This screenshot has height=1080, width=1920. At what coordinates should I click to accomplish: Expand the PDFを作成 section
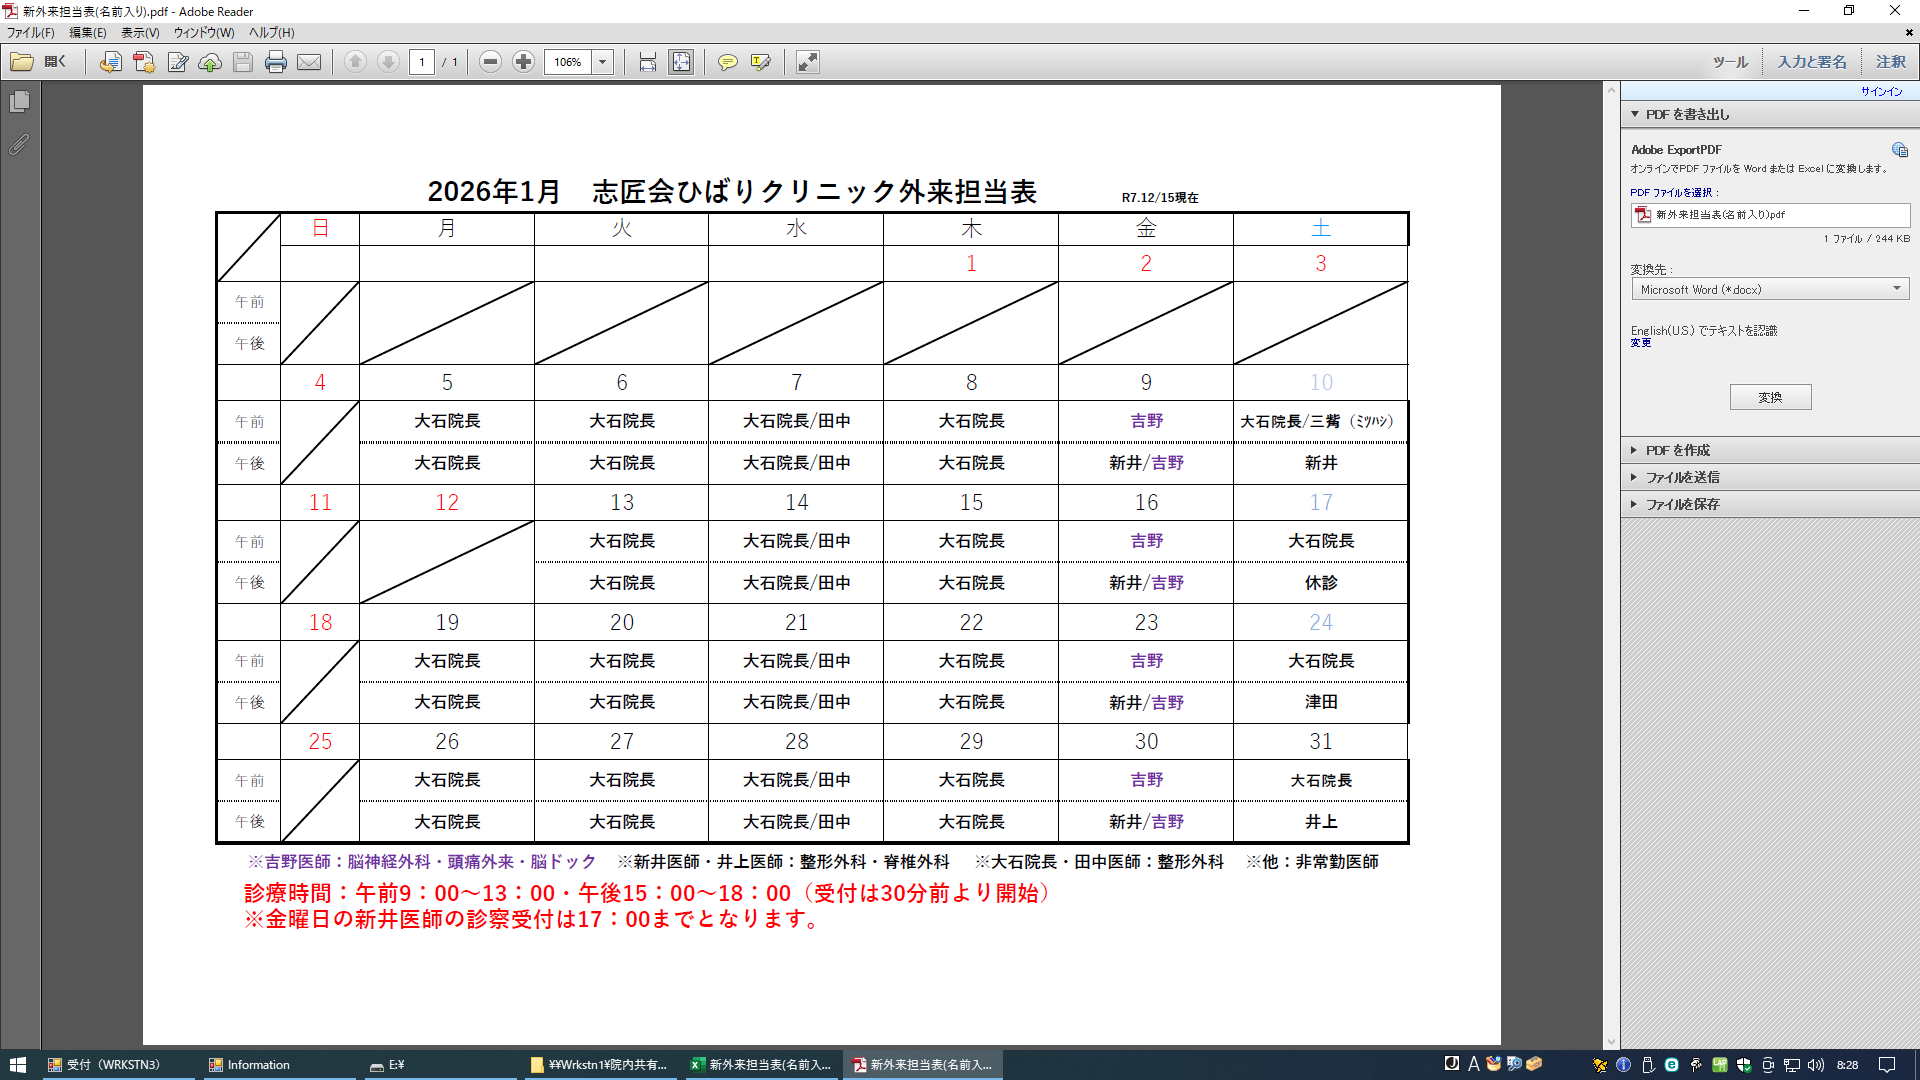(x=1677, y=450)
